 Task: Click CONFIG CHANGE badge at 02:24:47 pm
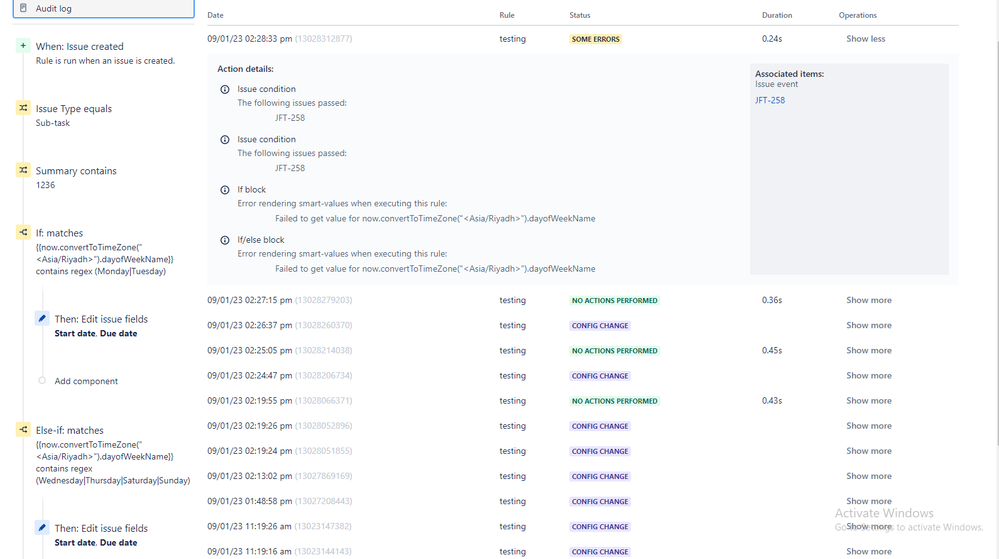600,375
